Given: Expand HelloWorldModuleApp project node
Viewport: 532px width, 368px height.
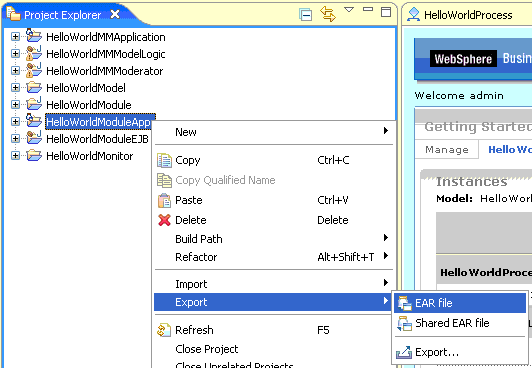Looking at the screenshot, I should (15, 121).
